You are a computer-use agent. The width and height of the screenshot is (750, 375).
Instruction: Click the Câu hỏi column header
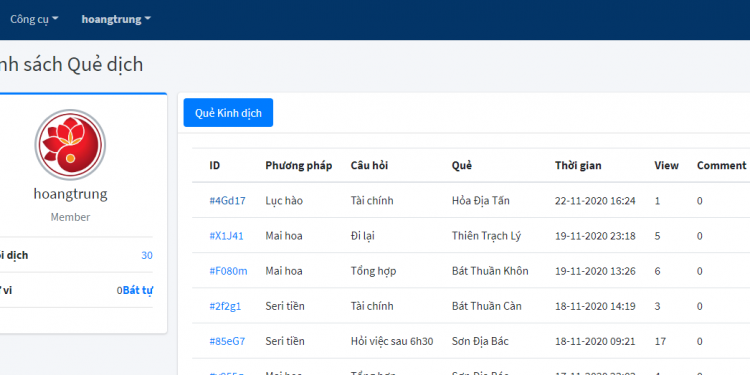point(369,165)
